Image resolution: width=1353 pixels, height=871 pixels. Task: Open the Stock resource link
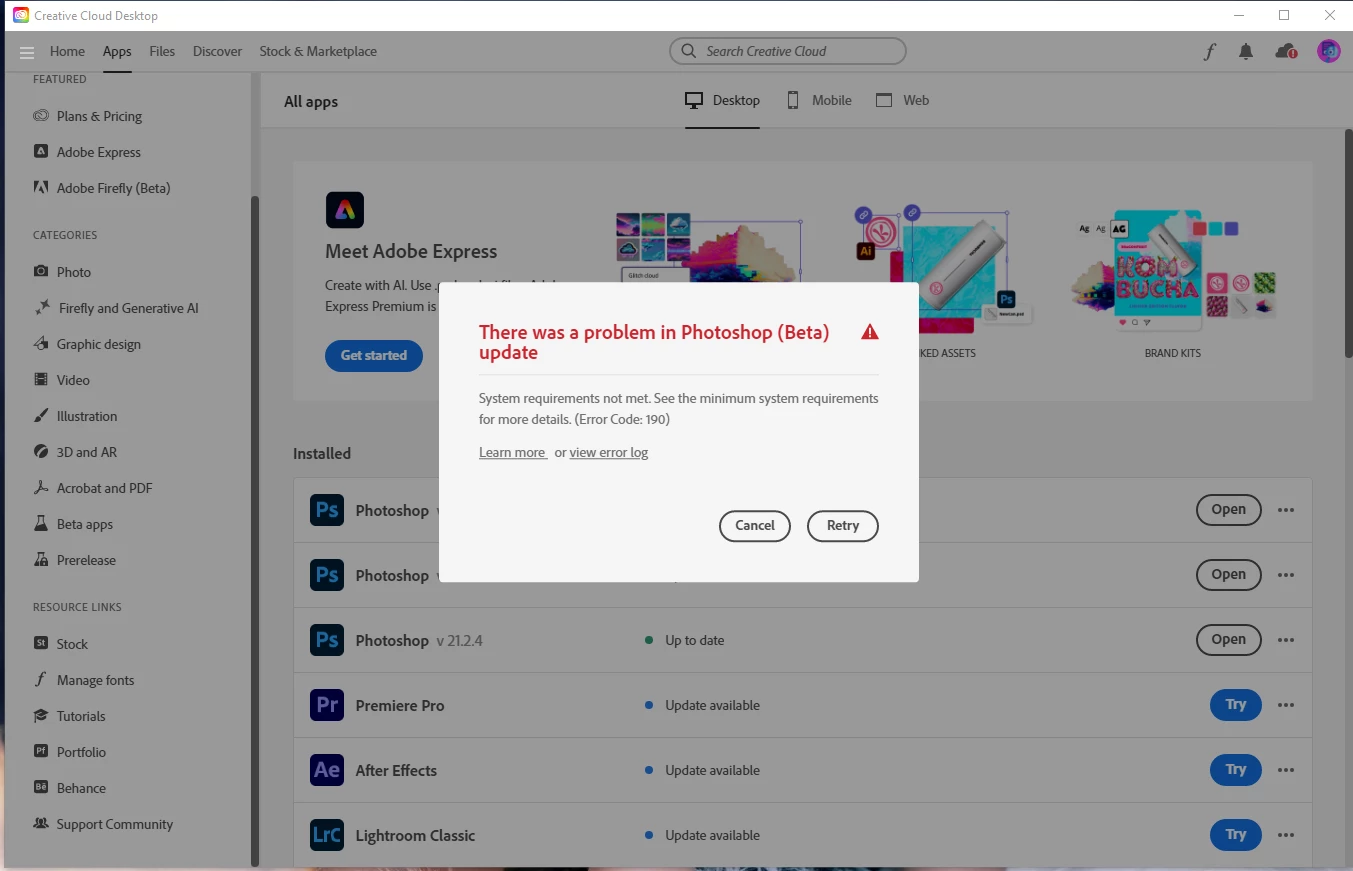coord(60,644)
